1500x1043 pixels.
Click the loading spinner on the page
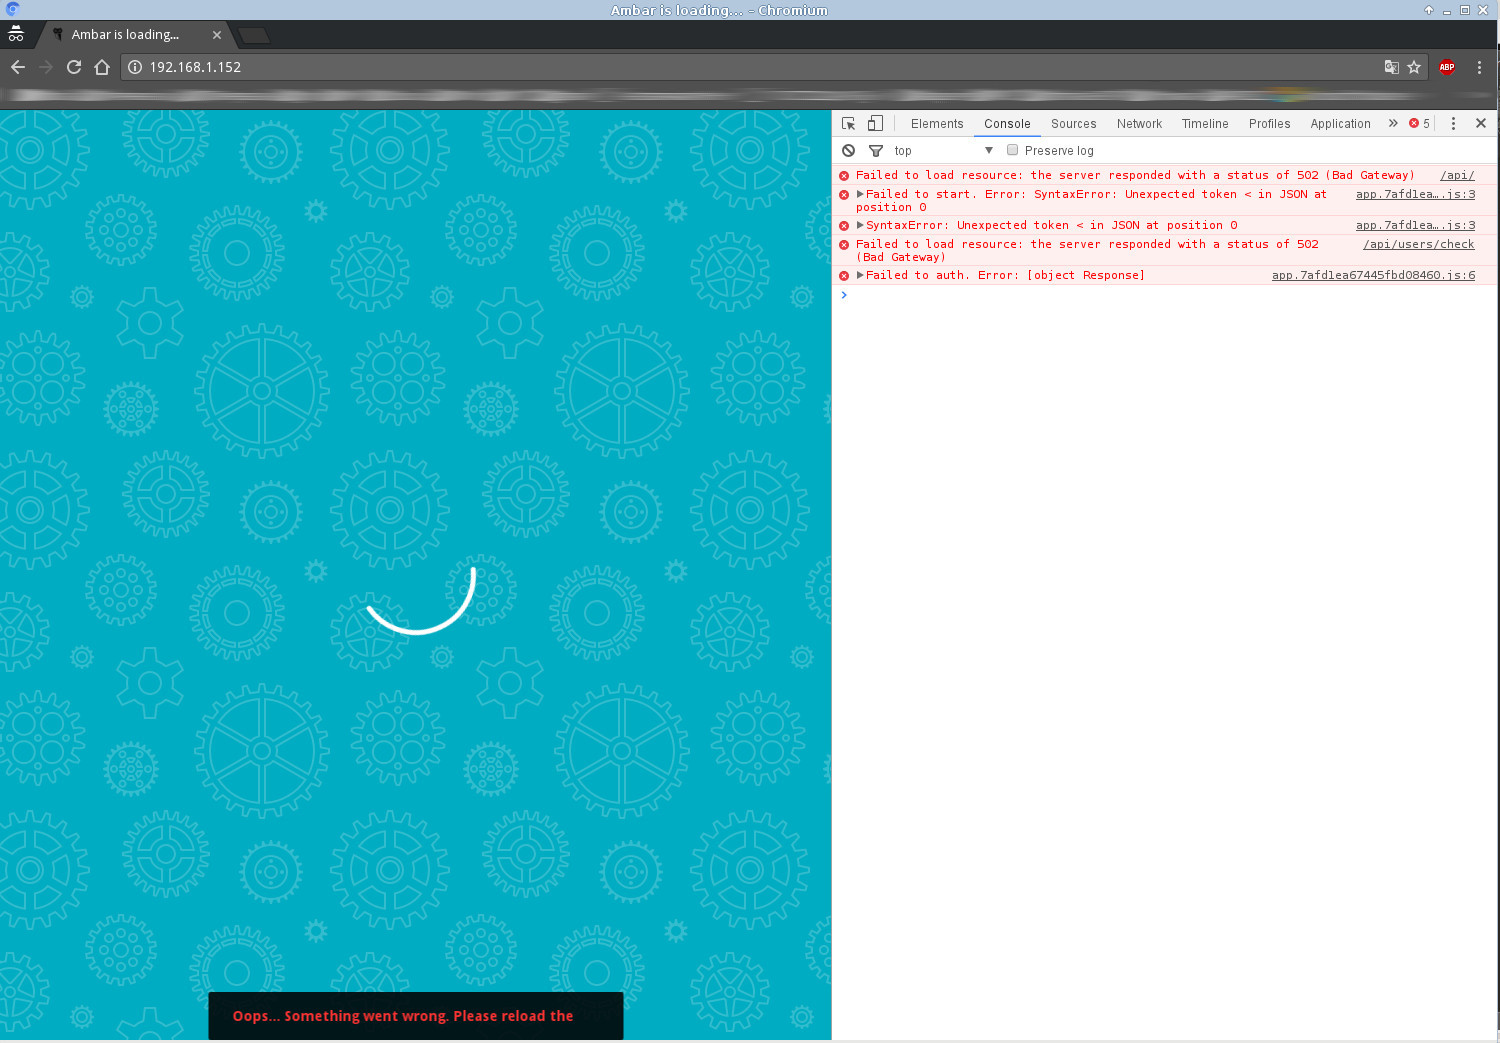click(x=421, y=600)
